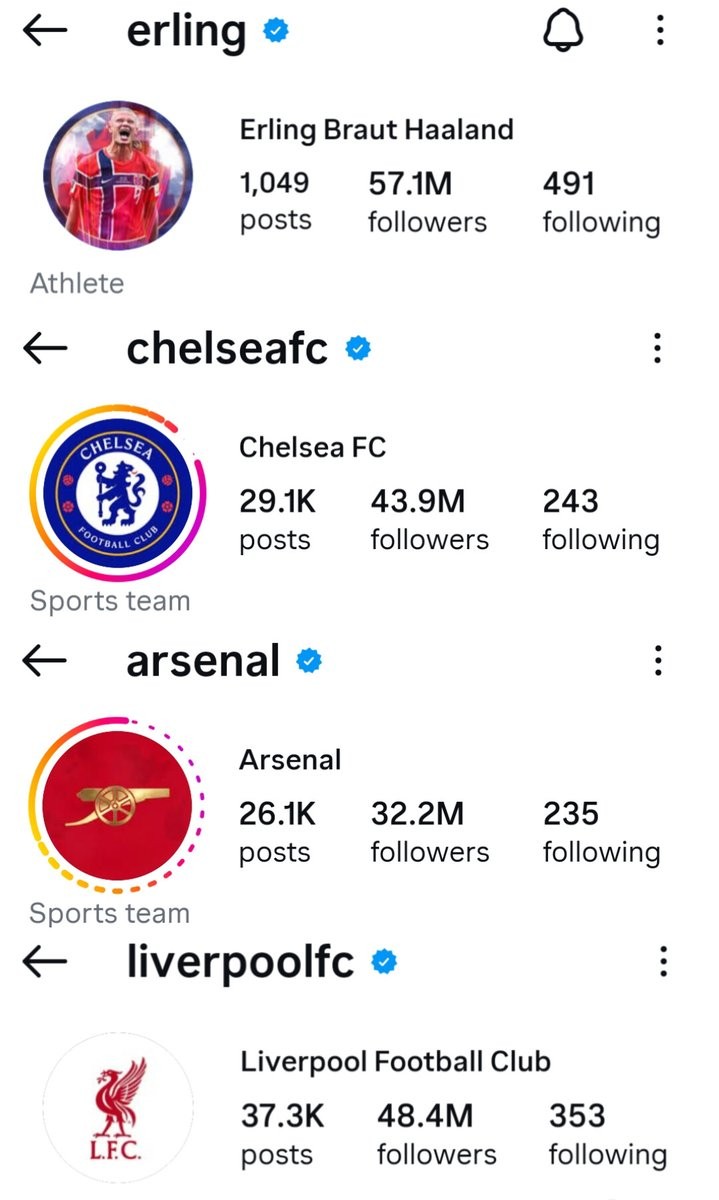The height and width of the screenshot is (1200, 719).
Task: Go back using arrow beside chelseafc
Action: (45, 349)
